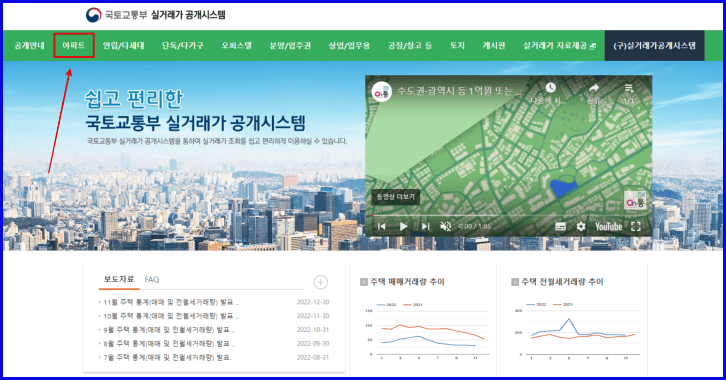The image size is (726, 380).
Task: Open the 11월 주택 통계 press release
Action: [x=170, y=302]
